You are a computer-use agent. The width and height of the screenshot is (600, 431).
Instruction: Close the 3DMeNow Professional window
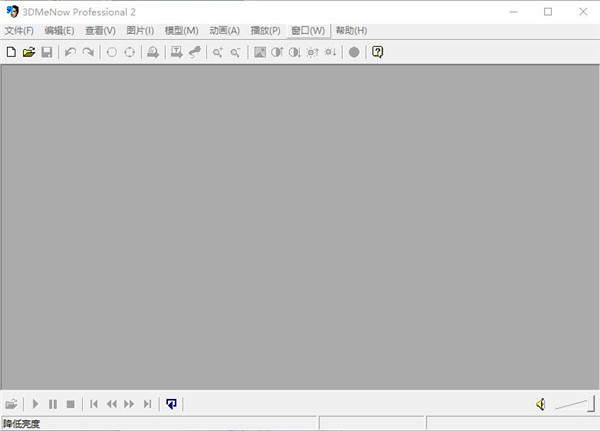coord(583,12)
